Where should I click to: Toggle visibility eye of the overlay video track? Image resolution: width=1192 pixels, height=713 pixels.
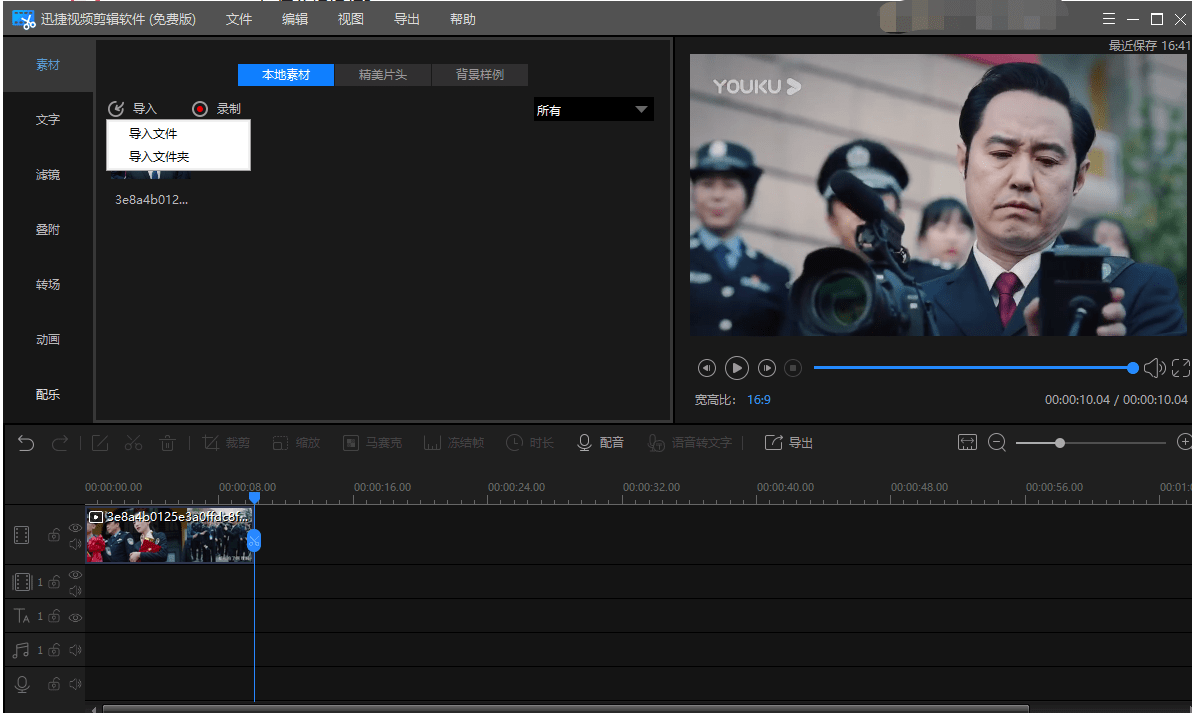click(75, 575)
